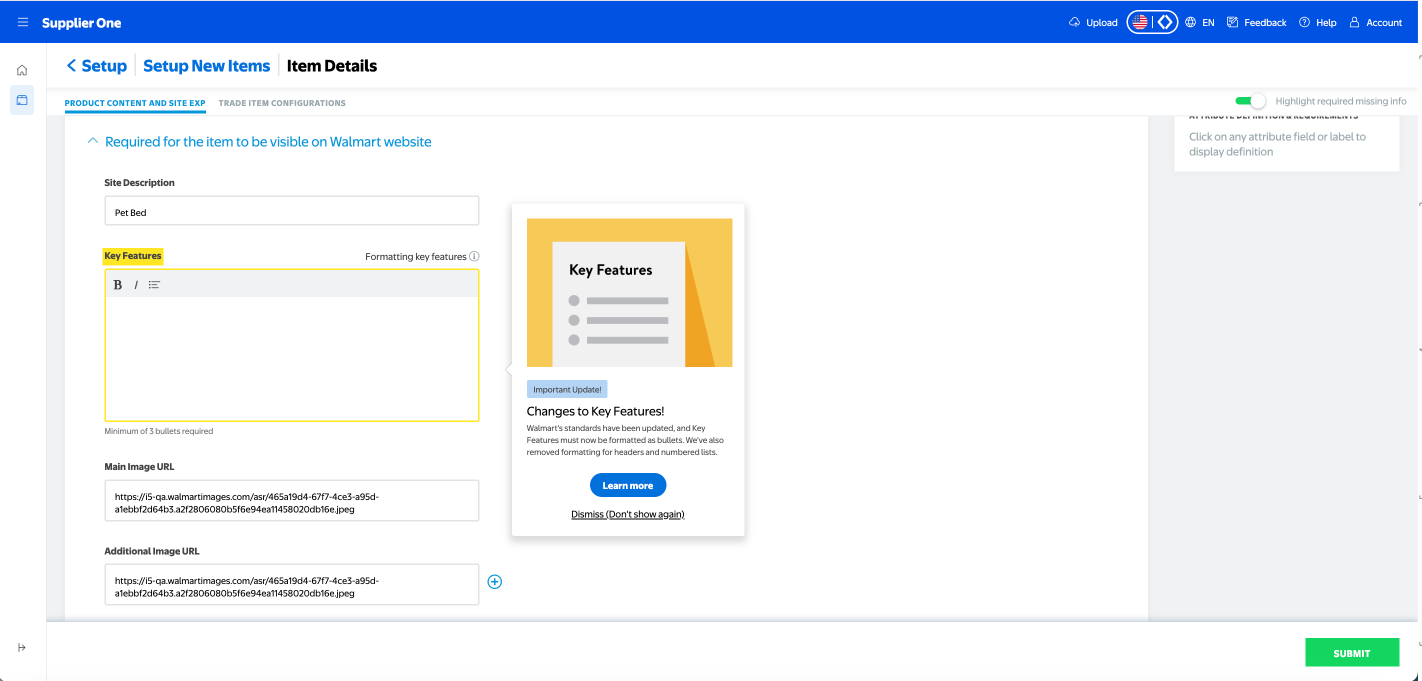Open the Account menu

(1376, 22)
